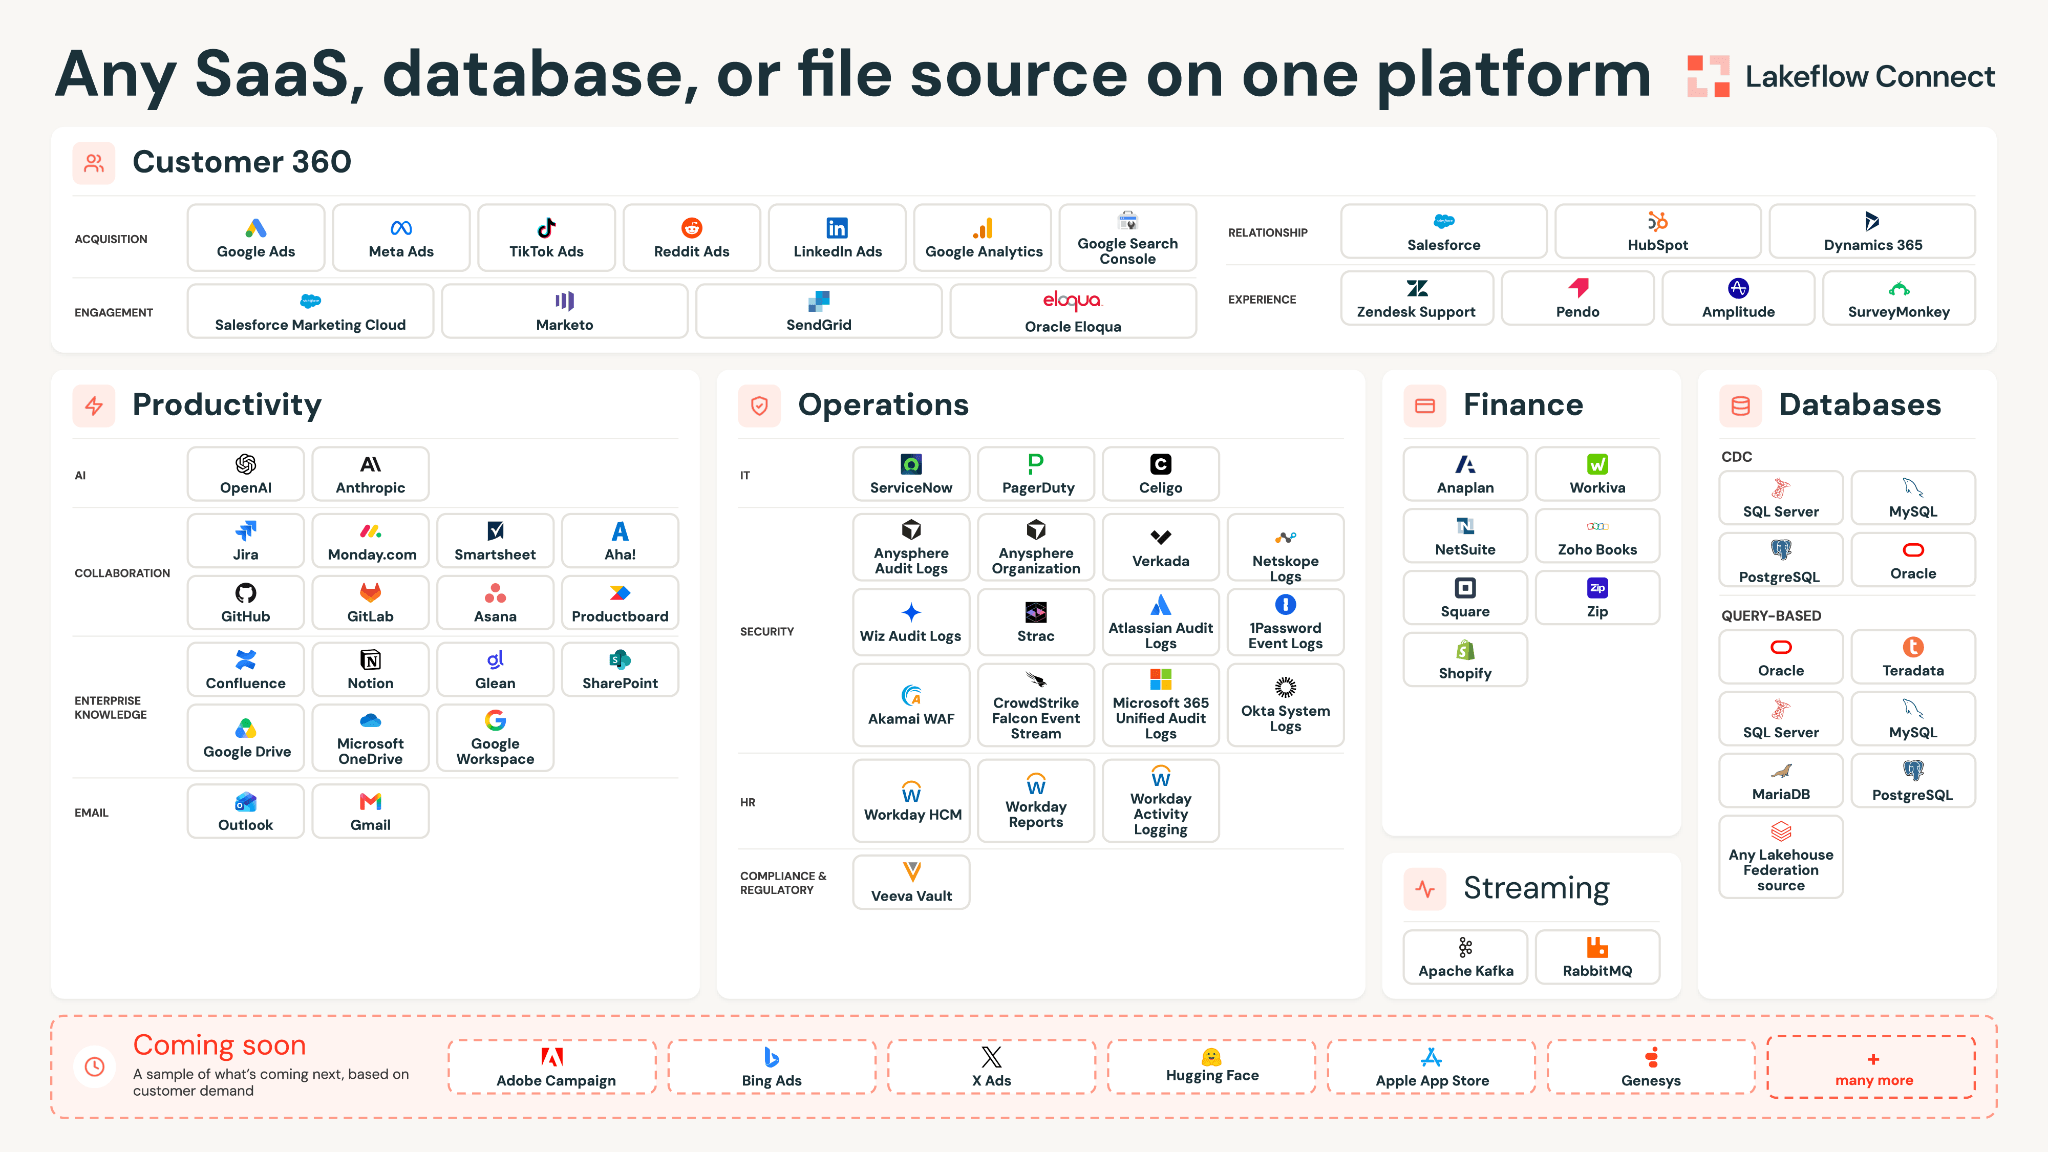
Task: Select the Oracle Eloqua card
Action: click(x=1073, y=311)
